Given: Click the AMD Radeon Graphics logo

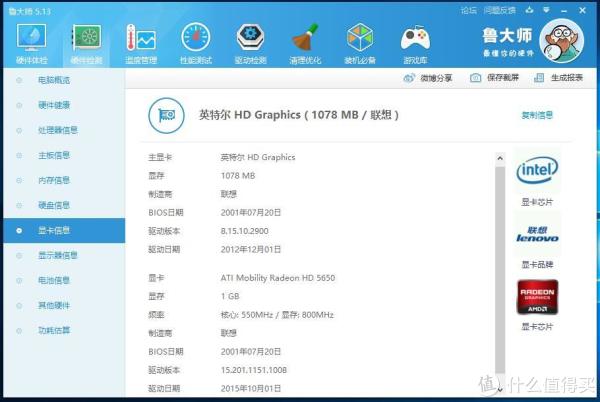Looking at the screenshot, I should [x=537, y=298].
